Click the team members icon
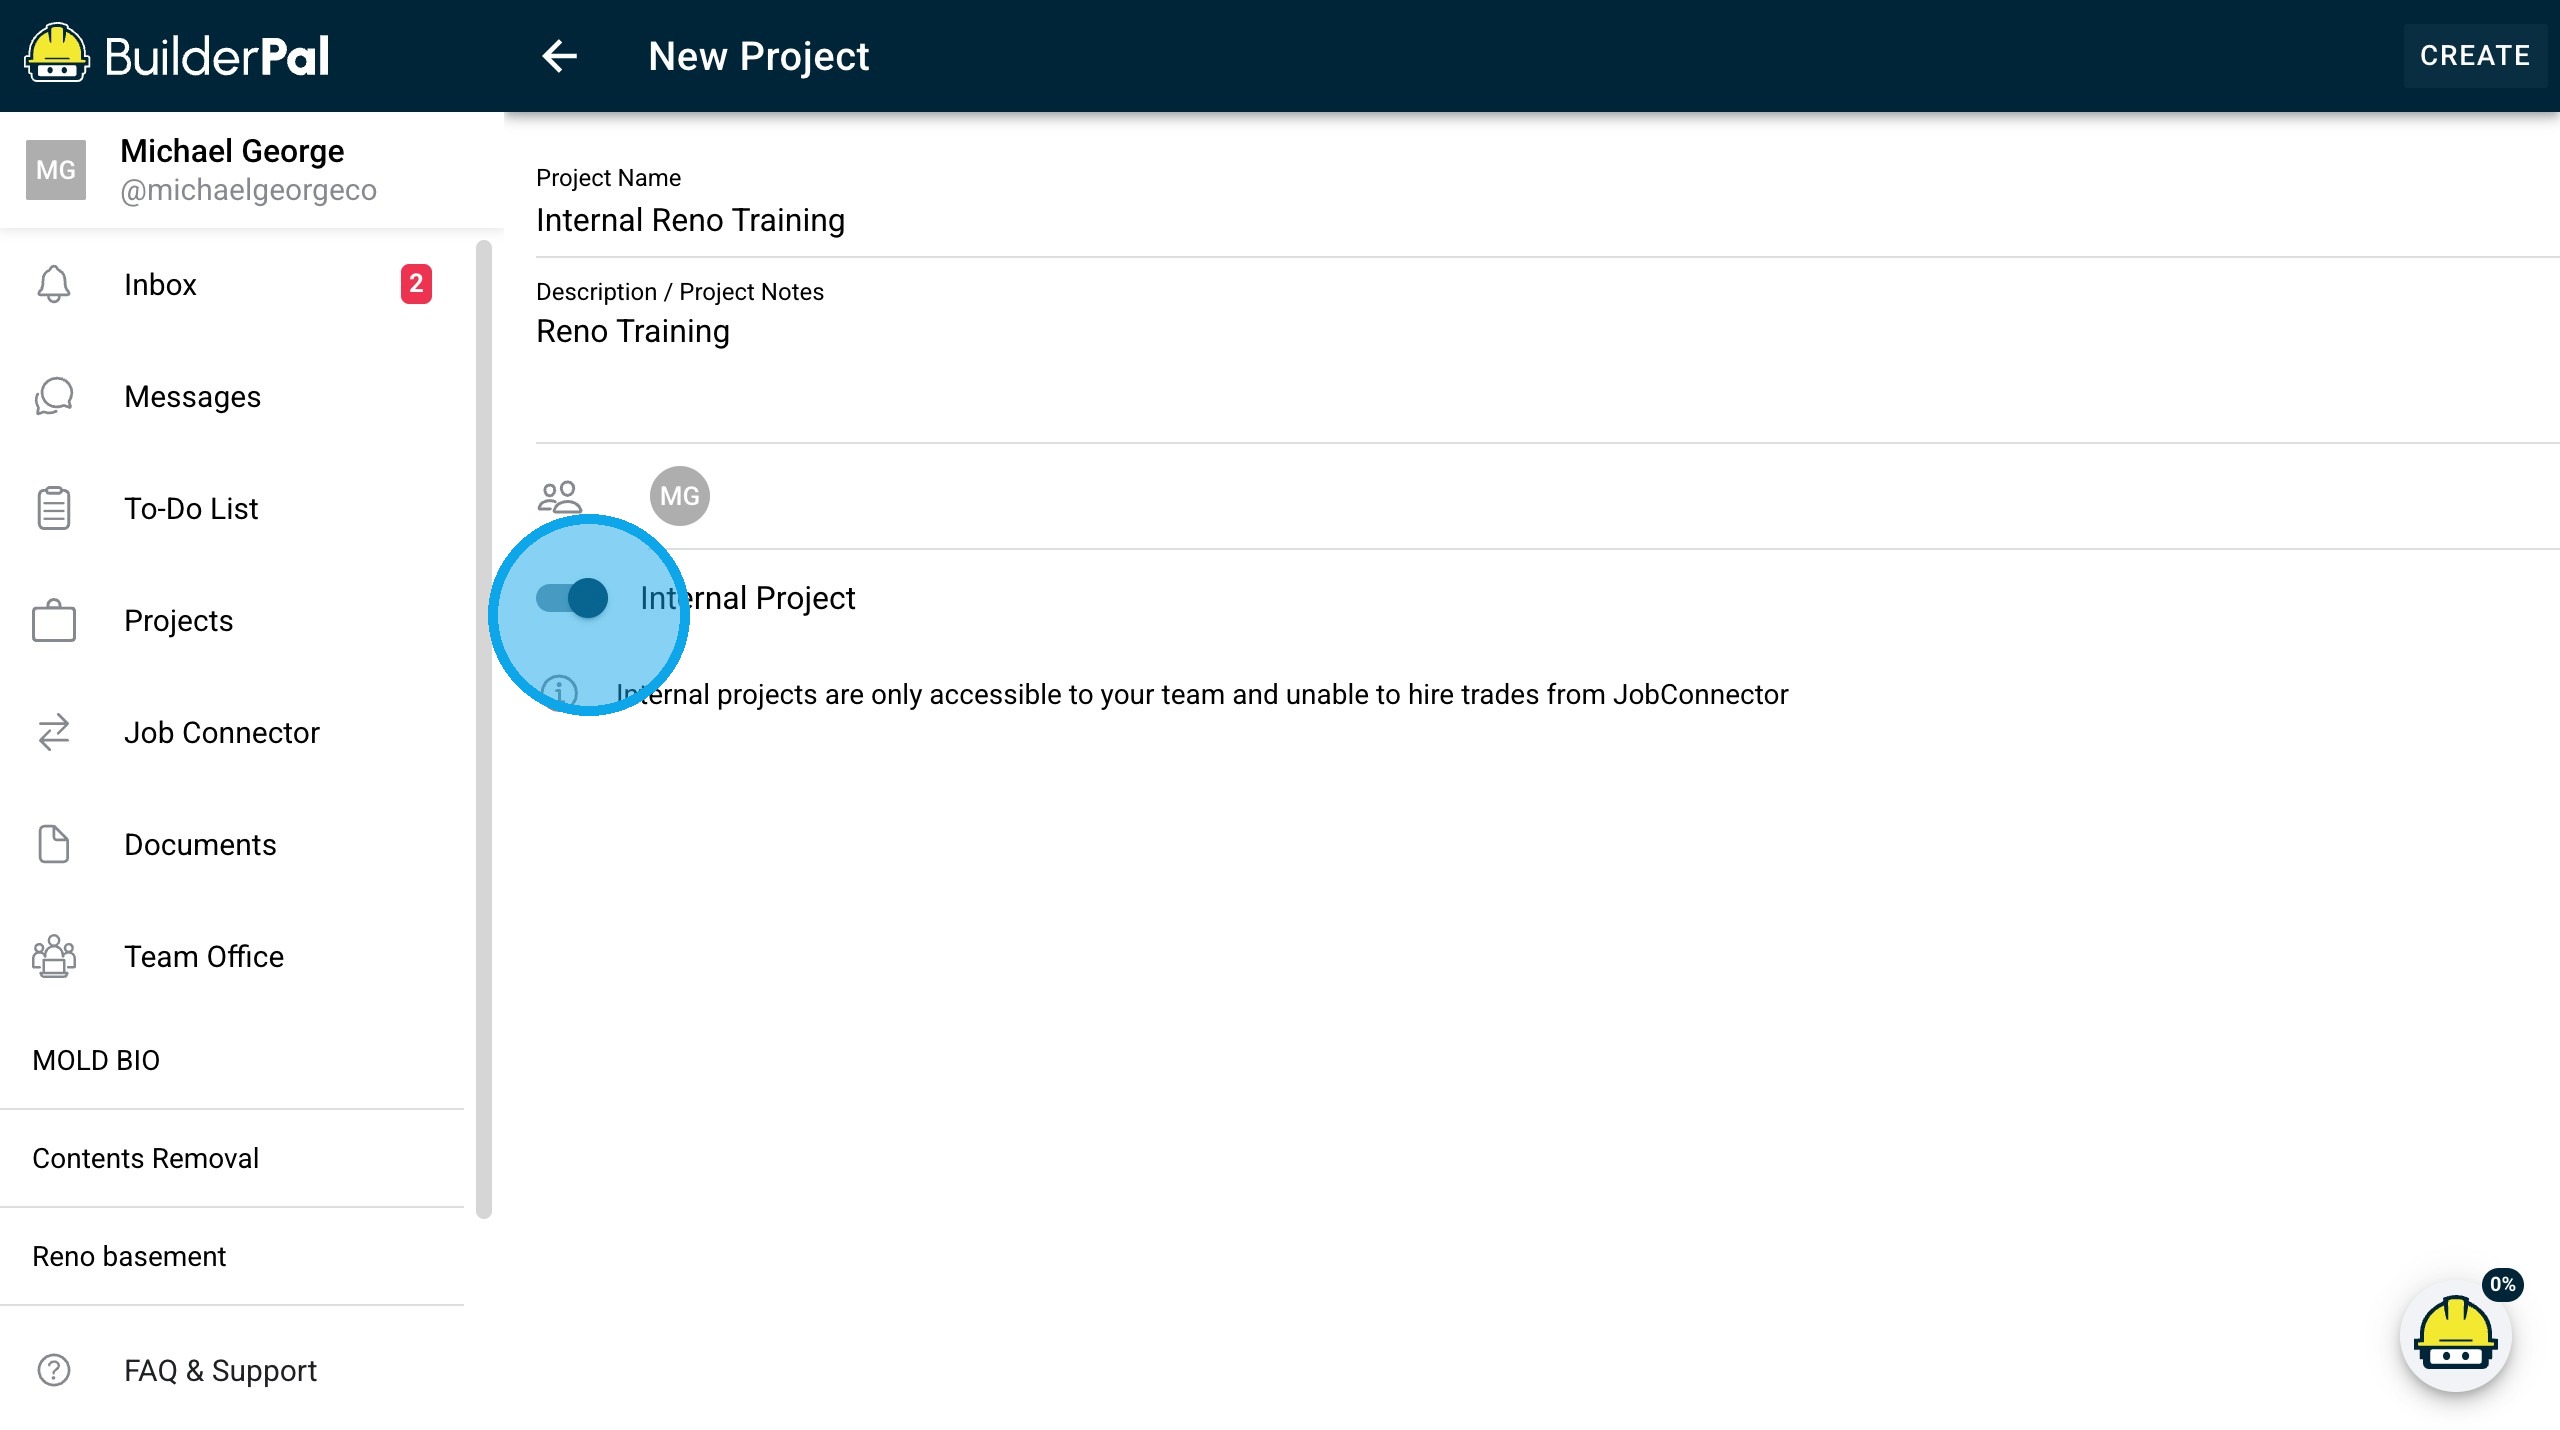The height and width of the screenshot is (1430, 2560). 559,496
